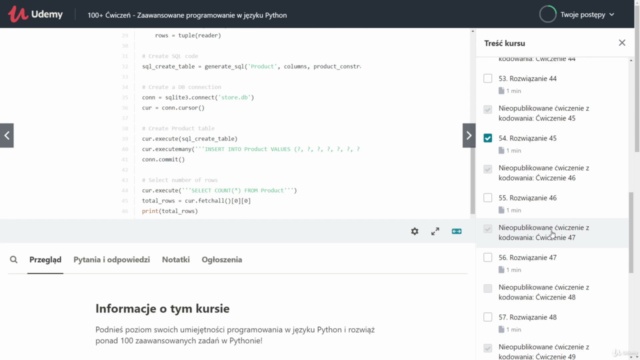Open the Twoje postępy dropdown

click(587, 15)
